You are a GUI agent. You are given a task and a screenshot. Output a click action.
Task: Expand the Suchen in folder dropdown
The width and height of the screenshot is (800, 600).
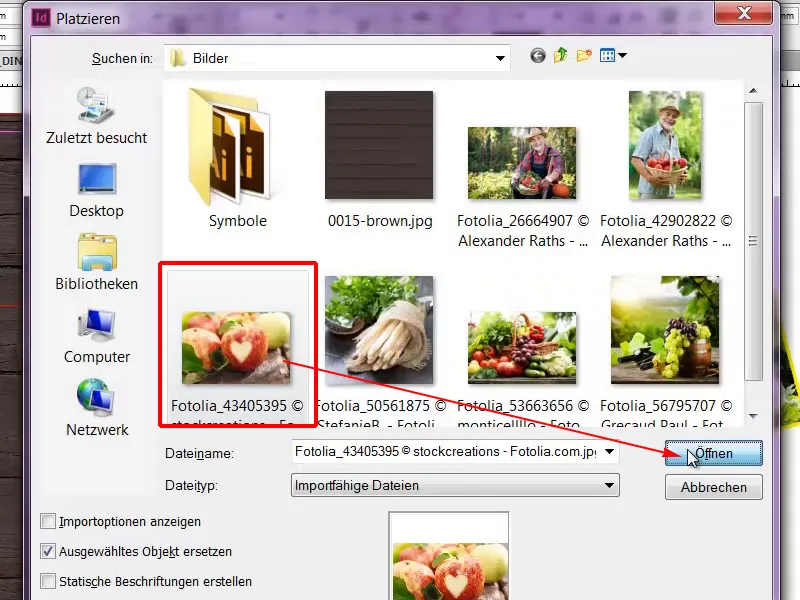pos(500,58)
